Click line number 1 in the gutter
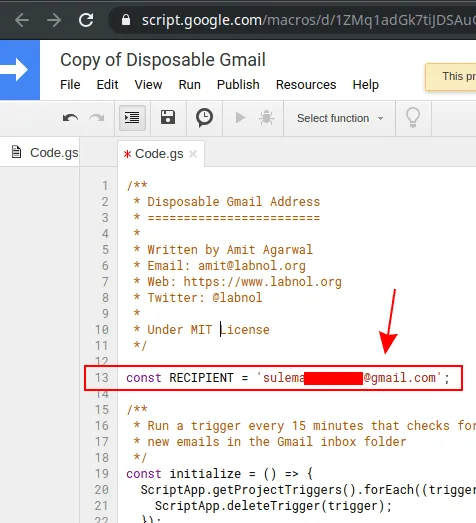Screen dimensions: 476x523 [x=105, y=186]
